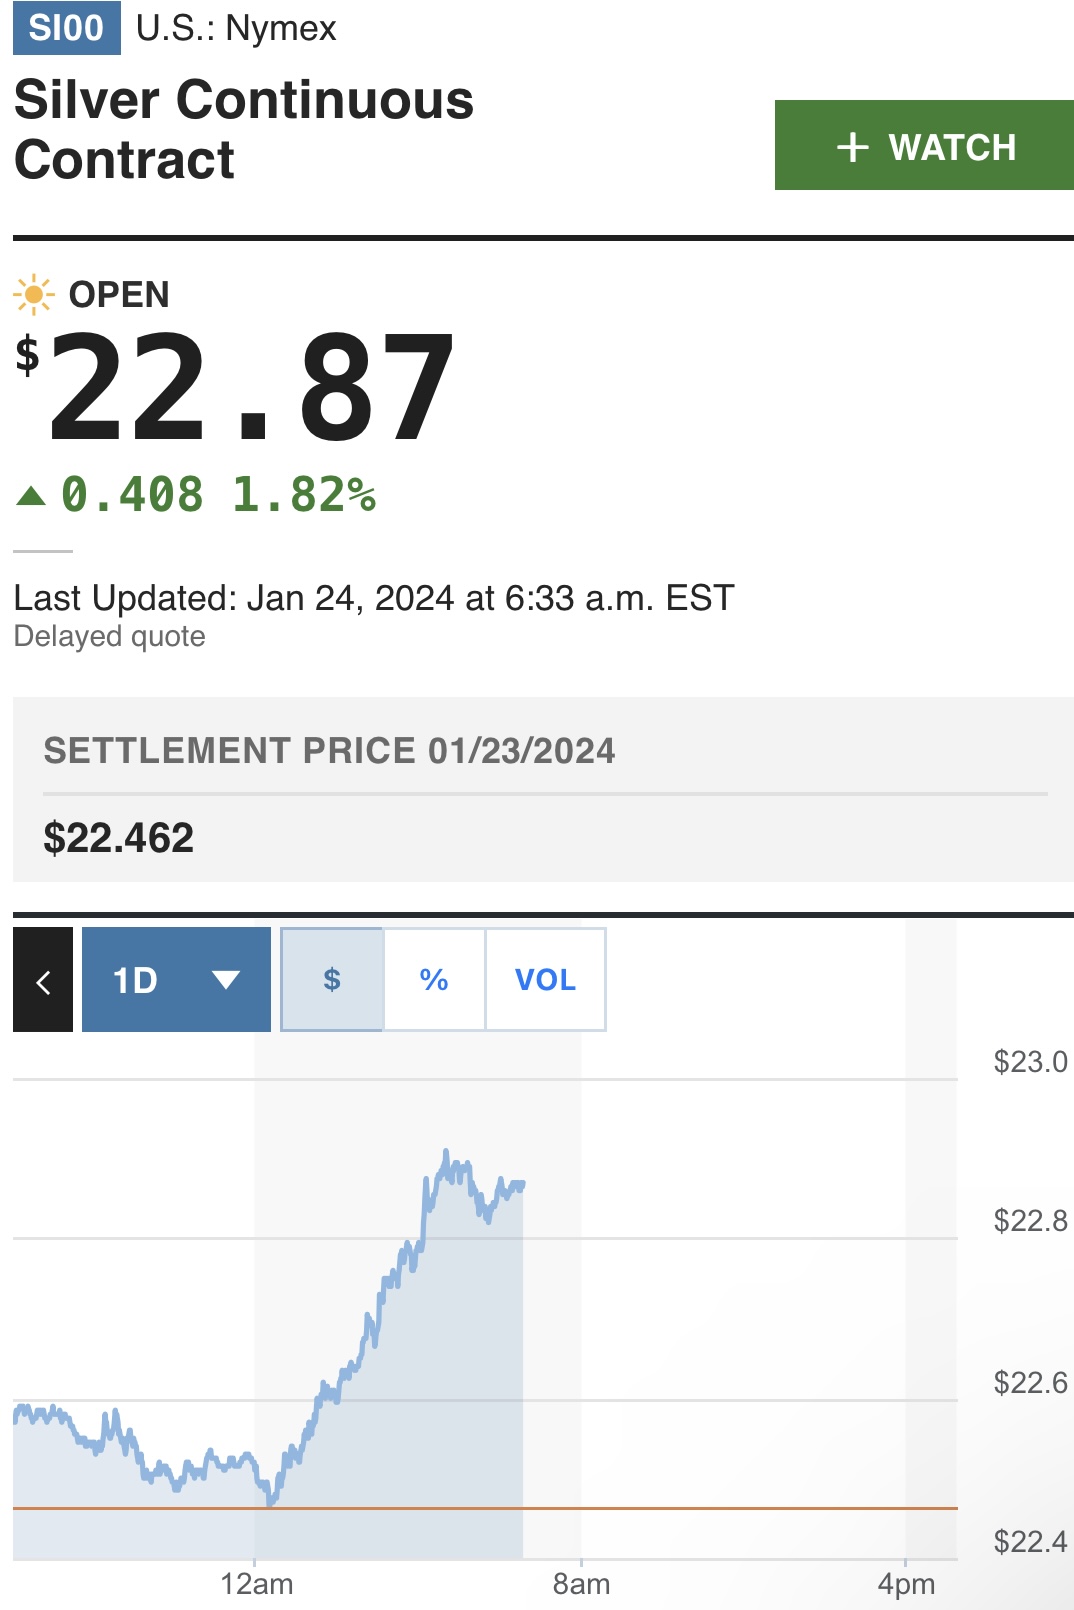Click the $22.87 current price value
1074x1610 pixels.
tap(235, 388)
